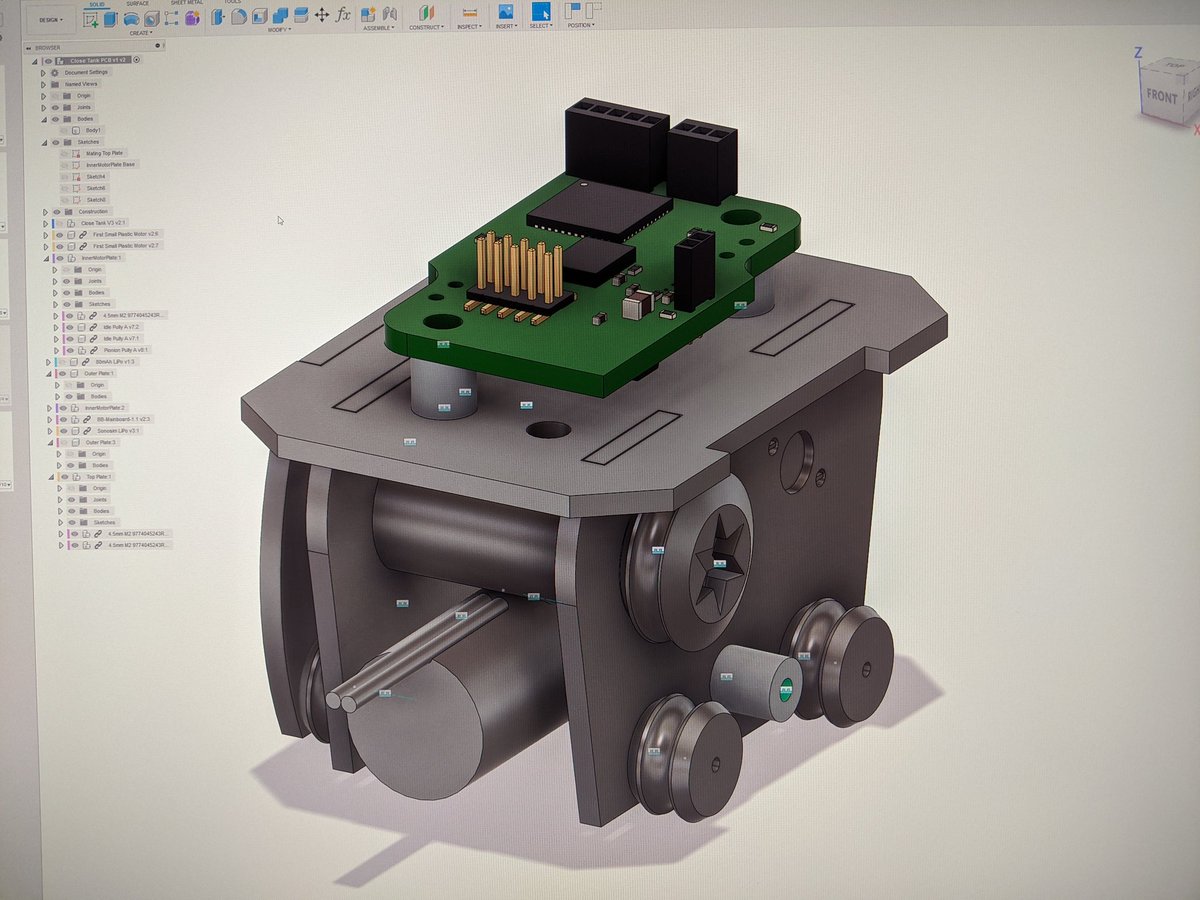Open the Assemble dropdown menu
The width and height of the screenshot is (1200, 900).
(x=379, y=28)
